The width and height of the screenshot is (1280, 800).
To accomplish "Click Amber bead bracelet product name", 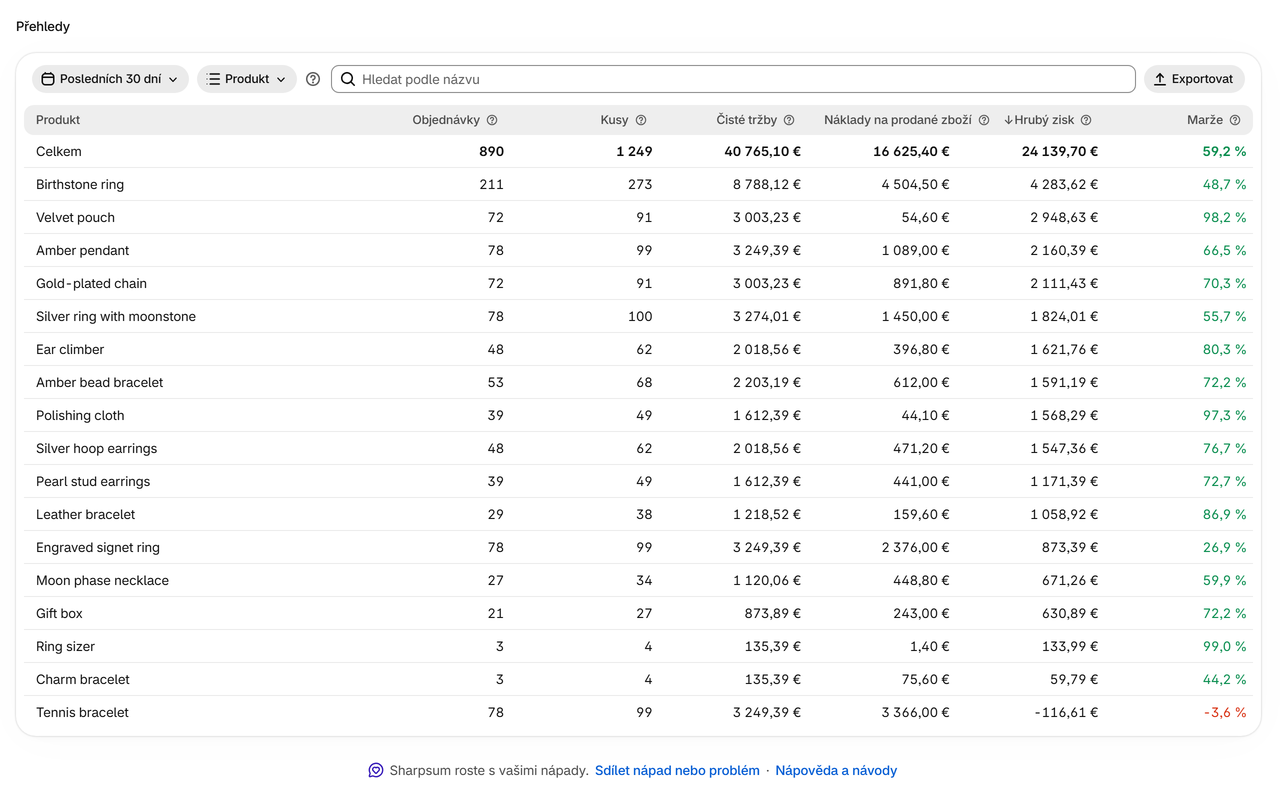I will [x=99, y=383].
